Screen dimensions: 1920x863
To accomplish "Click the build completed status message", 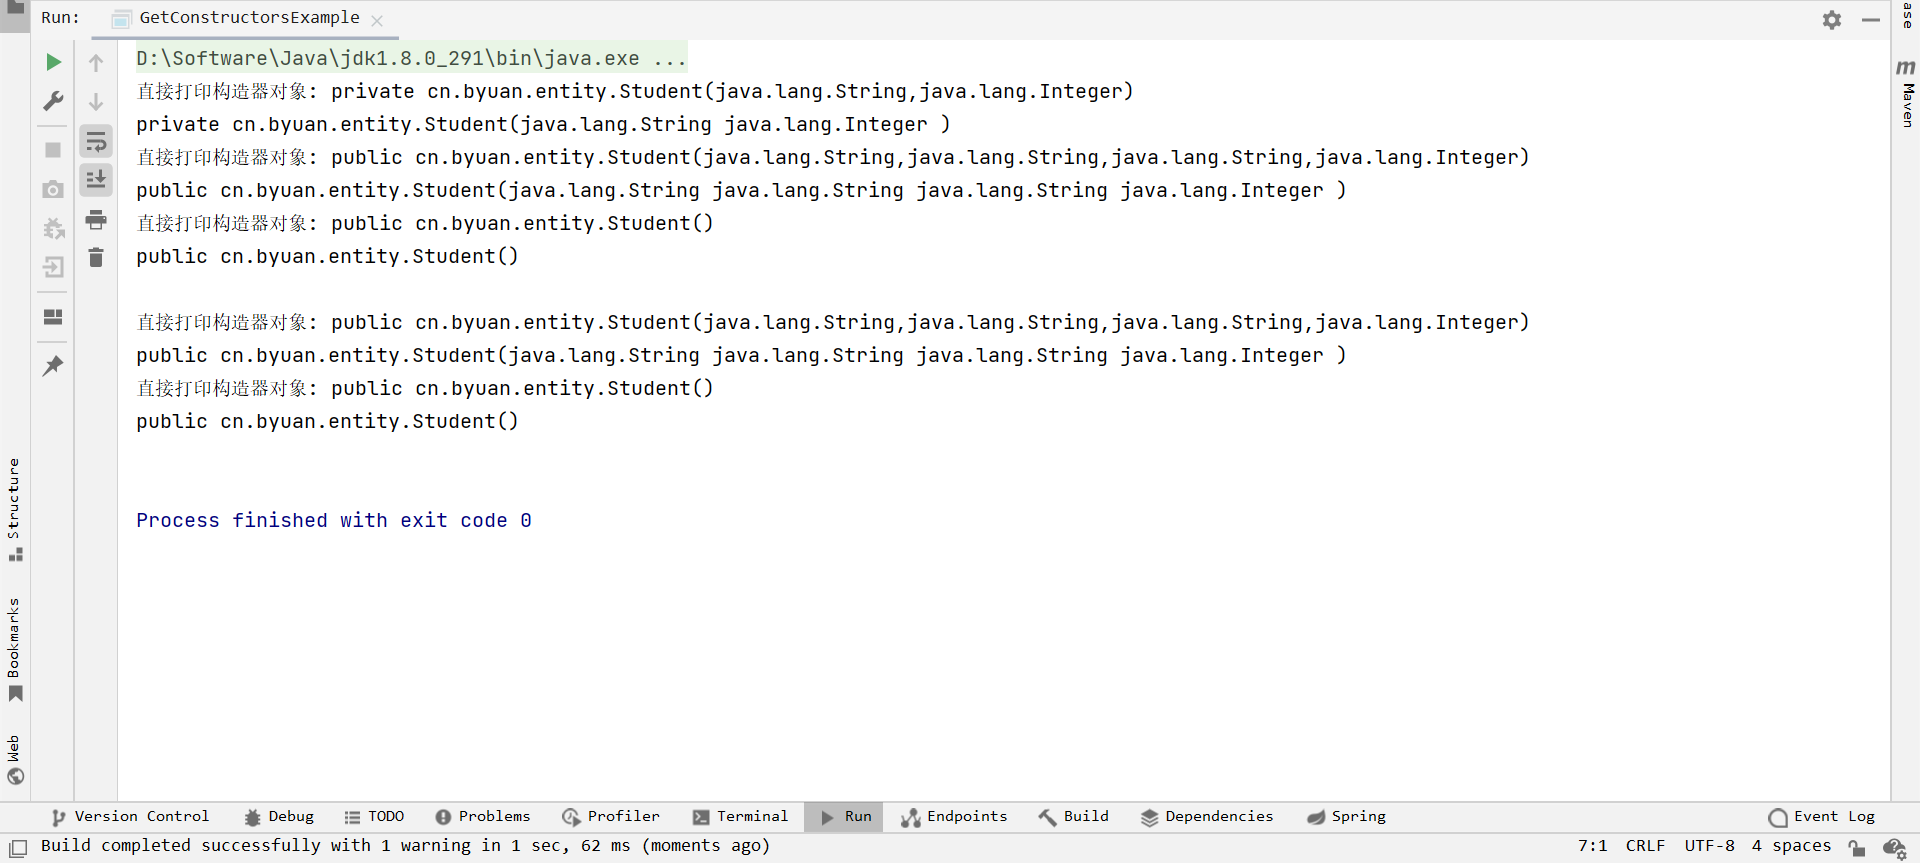I will click(x=406, y=846).
